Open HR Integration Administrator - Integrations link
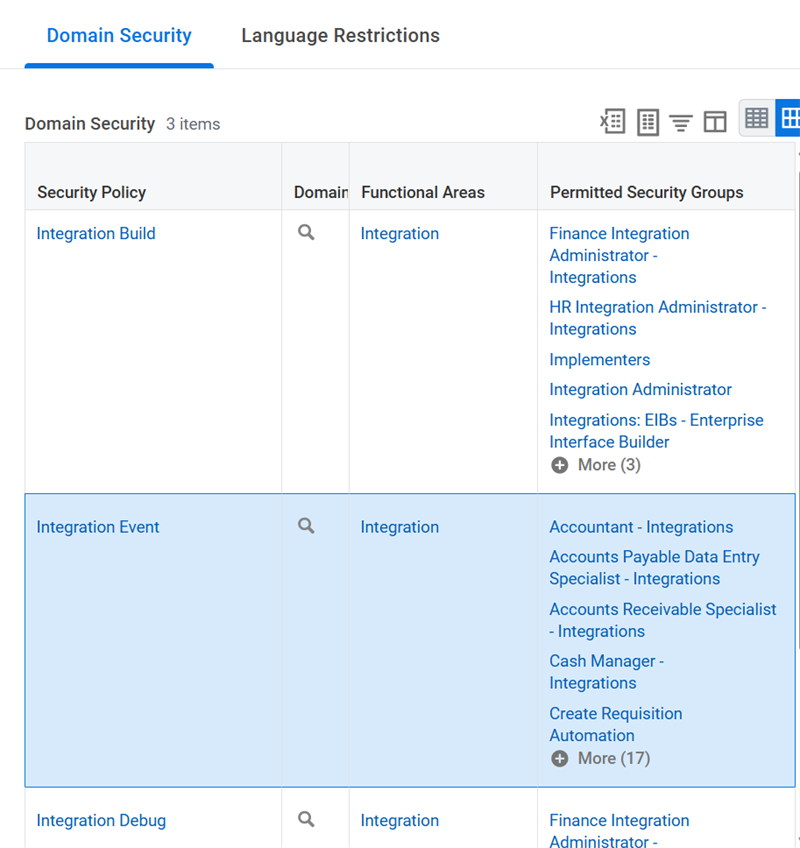The width and height of the screenshot is (800, 848). tap(658, 318)
